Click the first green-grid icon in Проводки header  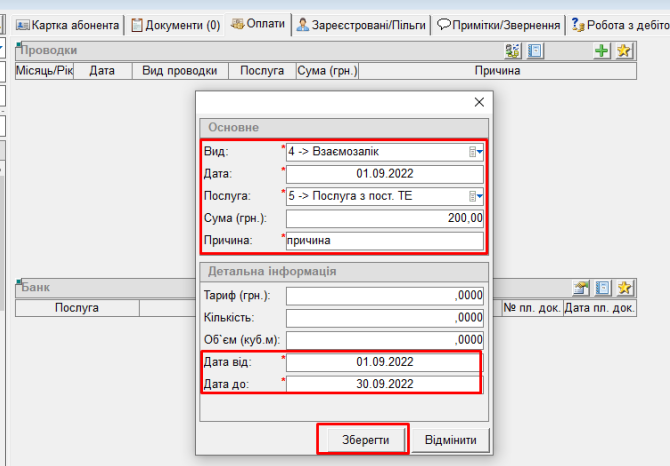[x=513, y=51]
